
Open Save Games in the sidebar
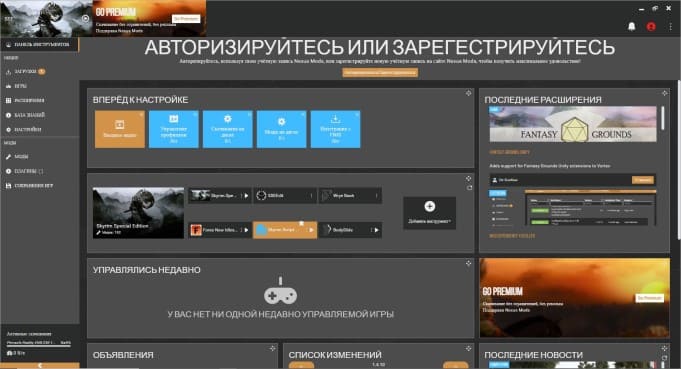pos(39,186)
